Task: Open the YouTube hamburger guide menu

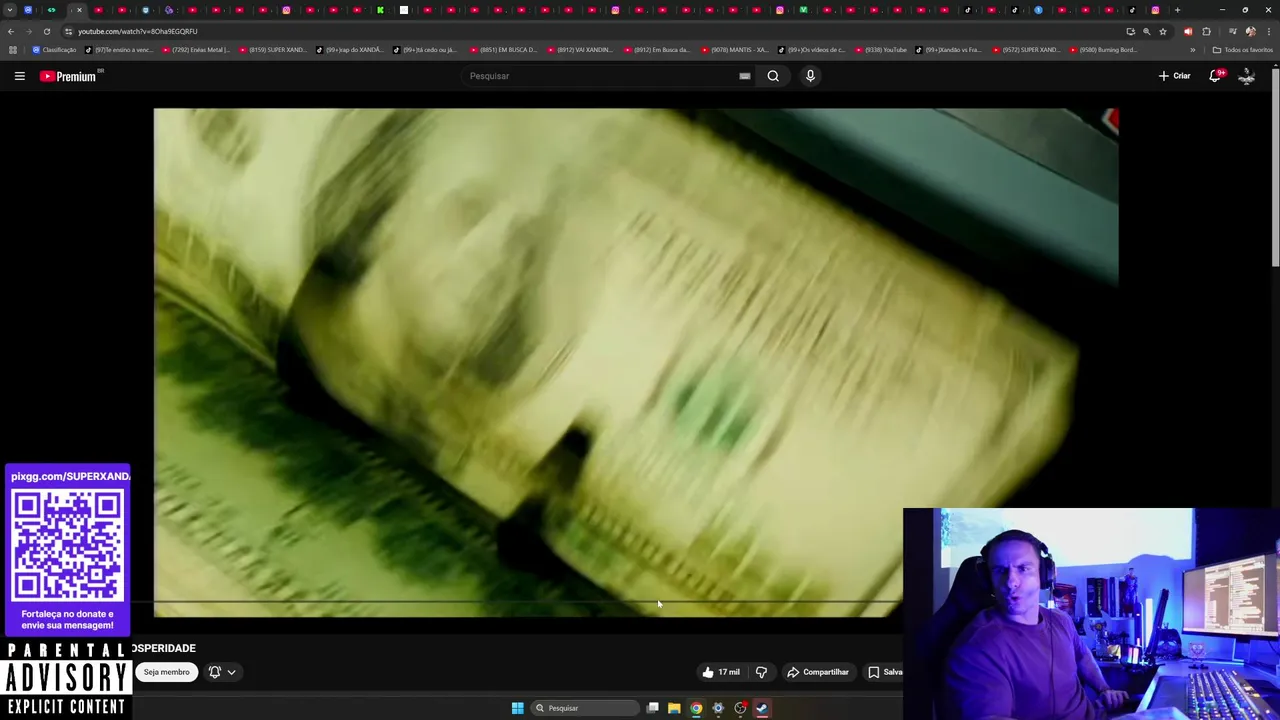Action: [19, 76]
